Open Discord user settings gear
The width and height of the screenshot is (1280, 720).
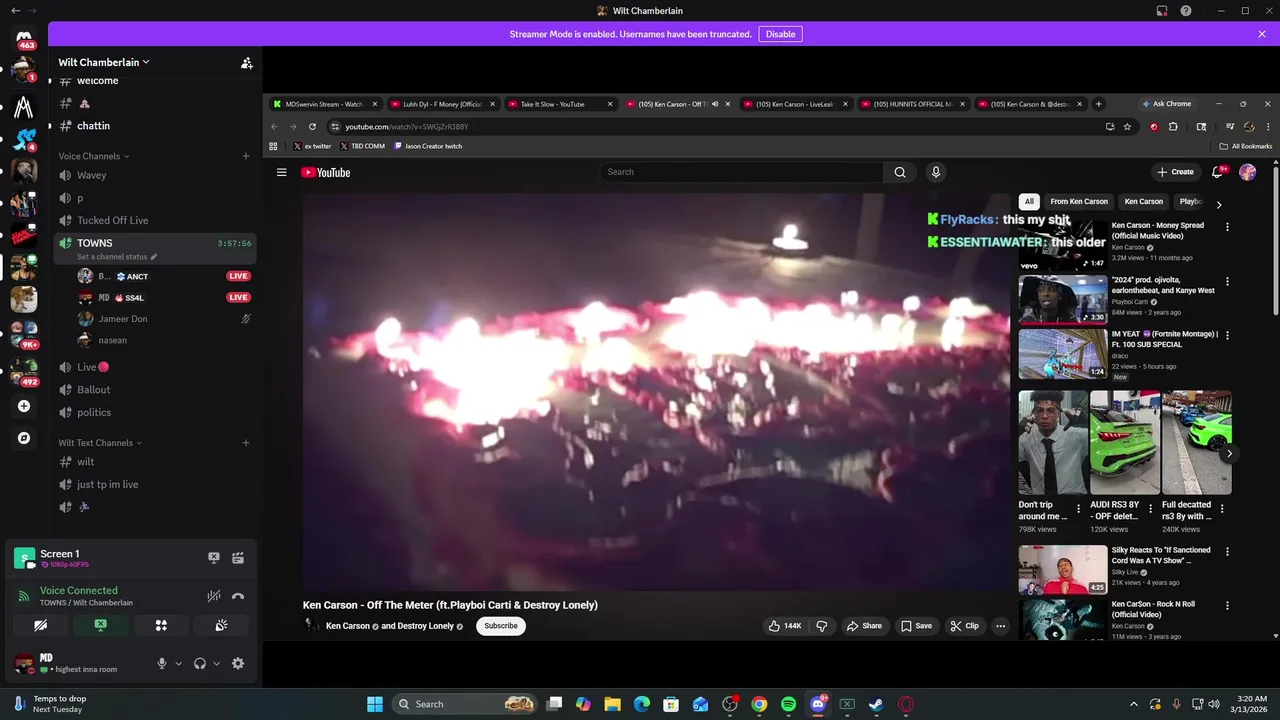pyautogui.click(x=238, y=663)
